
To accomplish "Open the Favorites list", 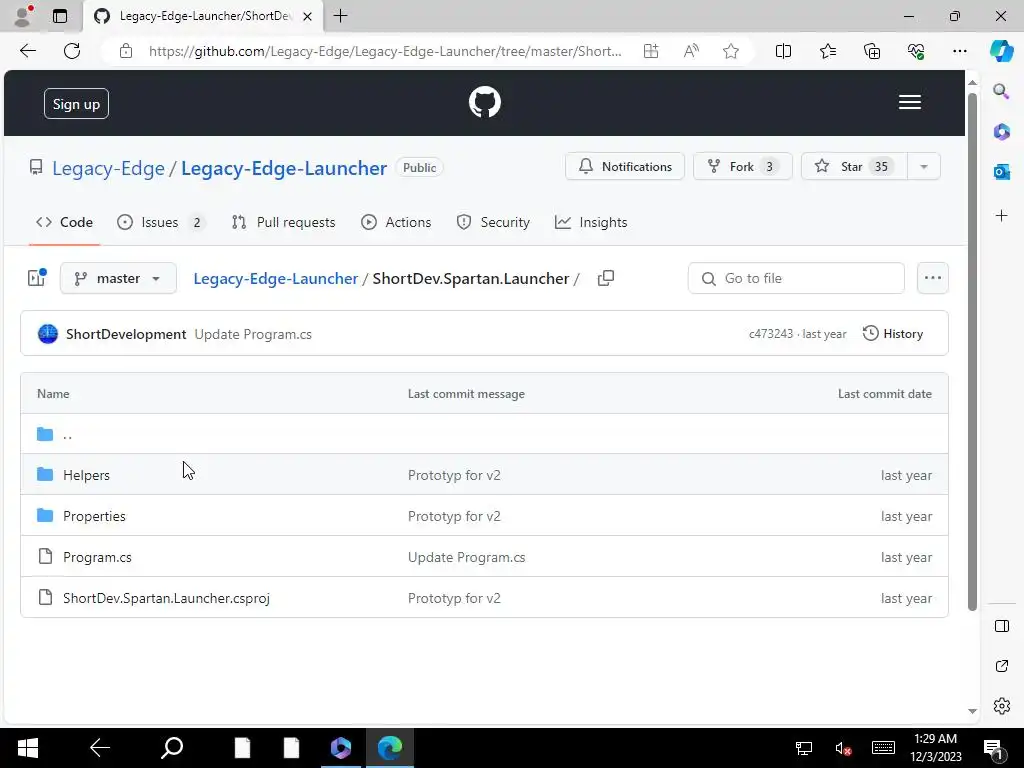I will click(827, 51).
